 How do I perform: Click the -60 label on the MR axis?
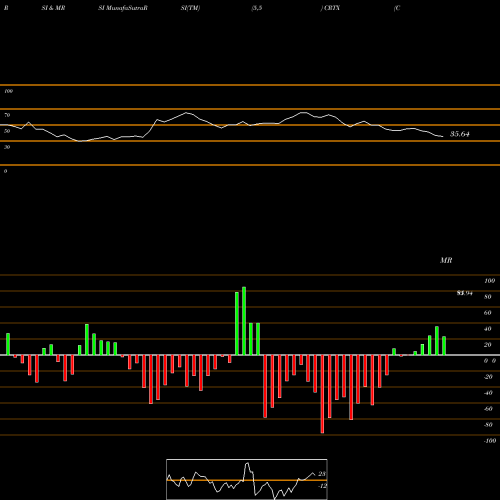pyautogui.click(x=488, y=409)
